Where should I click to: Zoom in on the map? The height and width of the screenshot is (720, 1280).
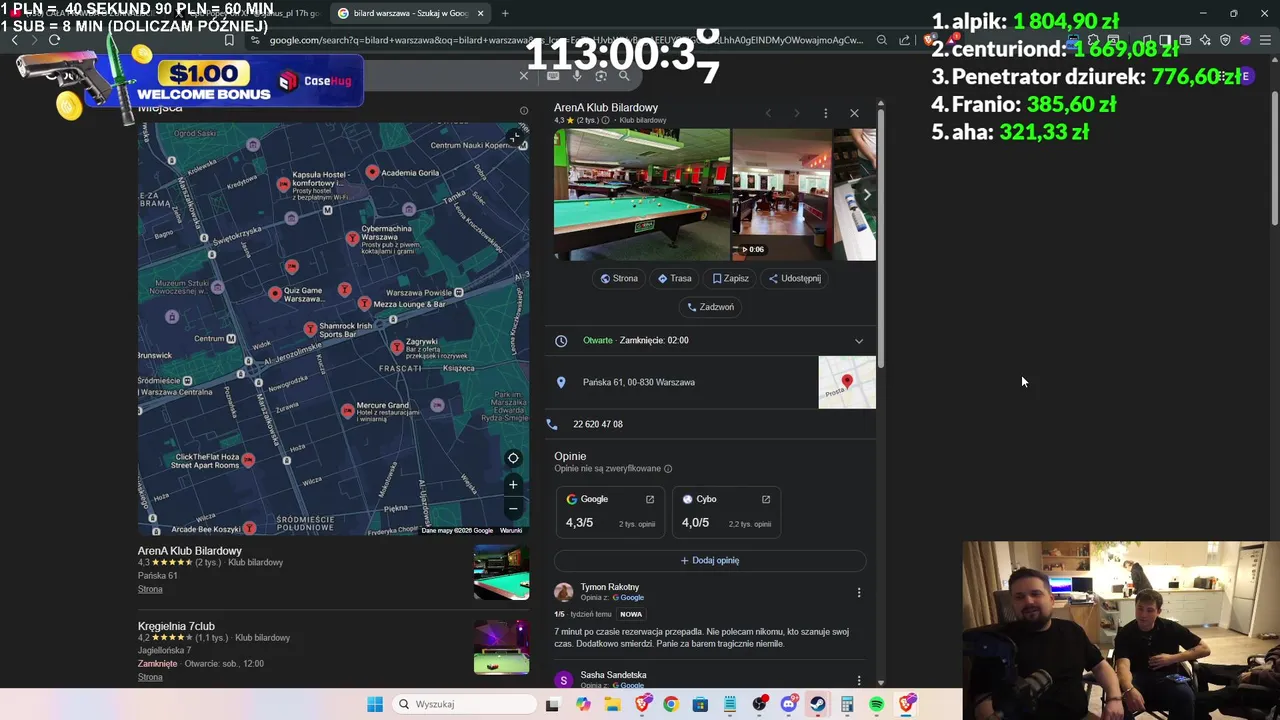click(x=513, y=485)
